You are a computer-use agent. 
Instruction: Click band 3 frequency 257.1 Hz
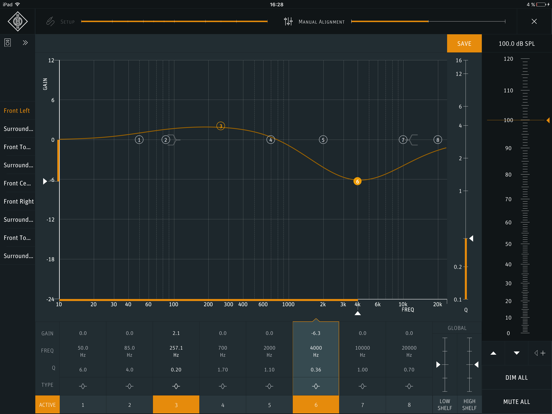[176, 351]
